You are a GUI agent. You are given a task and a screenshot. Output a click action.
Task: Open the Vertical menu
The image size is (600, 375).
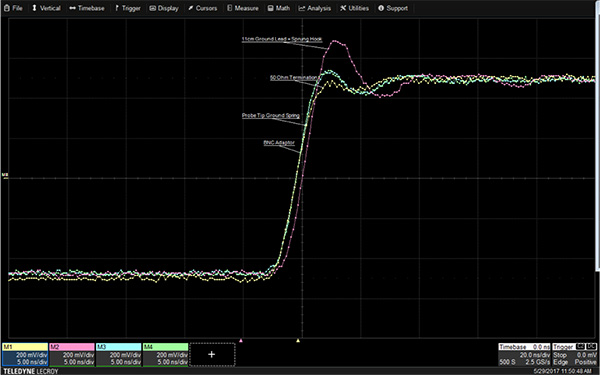pyautogui.click(x=46, y=8)
